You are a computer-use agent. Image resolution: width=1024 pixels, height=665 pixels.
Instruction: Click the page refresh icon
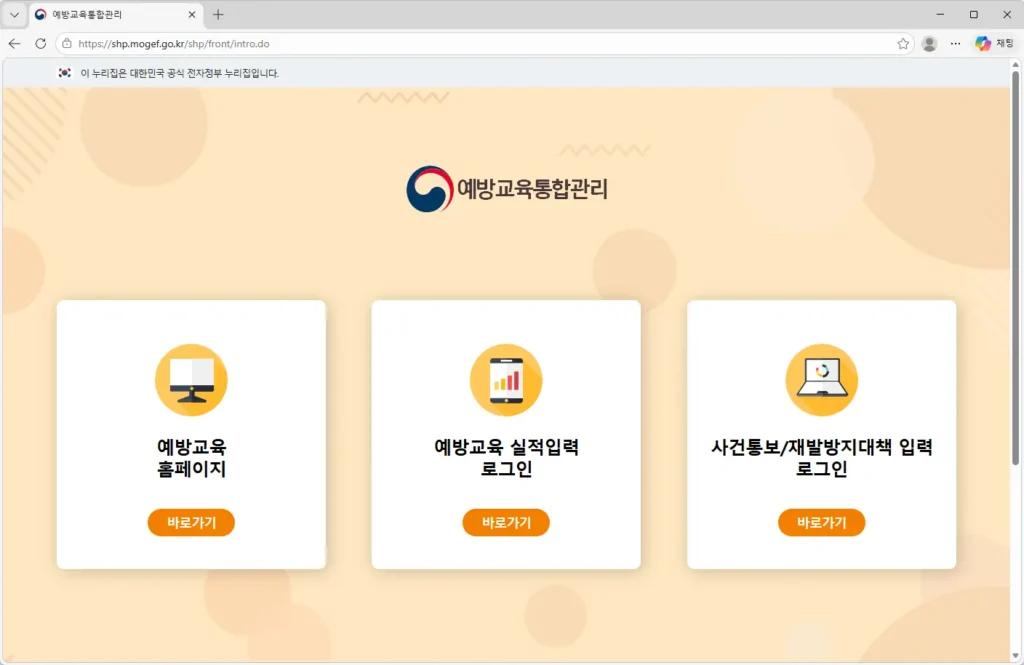pos(38,43)
